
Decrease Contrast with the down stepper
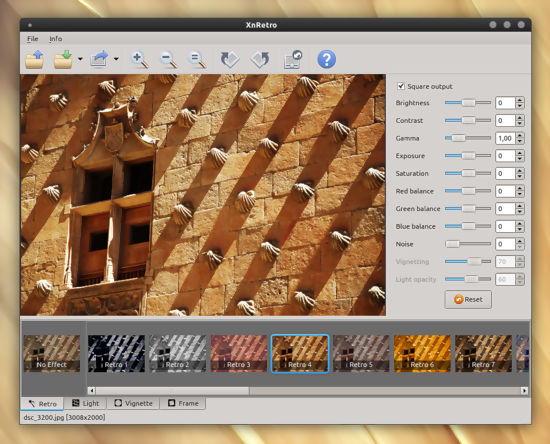pyautogui.click(x=520, y=123)
